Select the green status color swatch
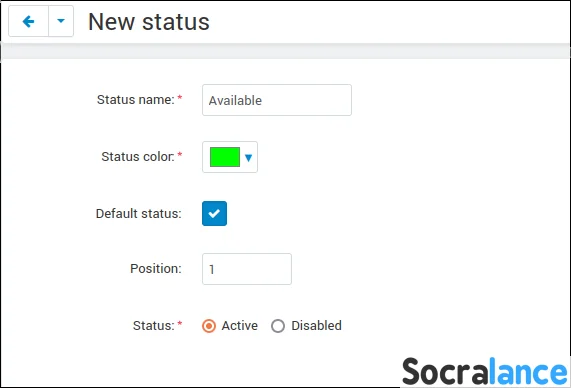 click(x=225, y=157)
